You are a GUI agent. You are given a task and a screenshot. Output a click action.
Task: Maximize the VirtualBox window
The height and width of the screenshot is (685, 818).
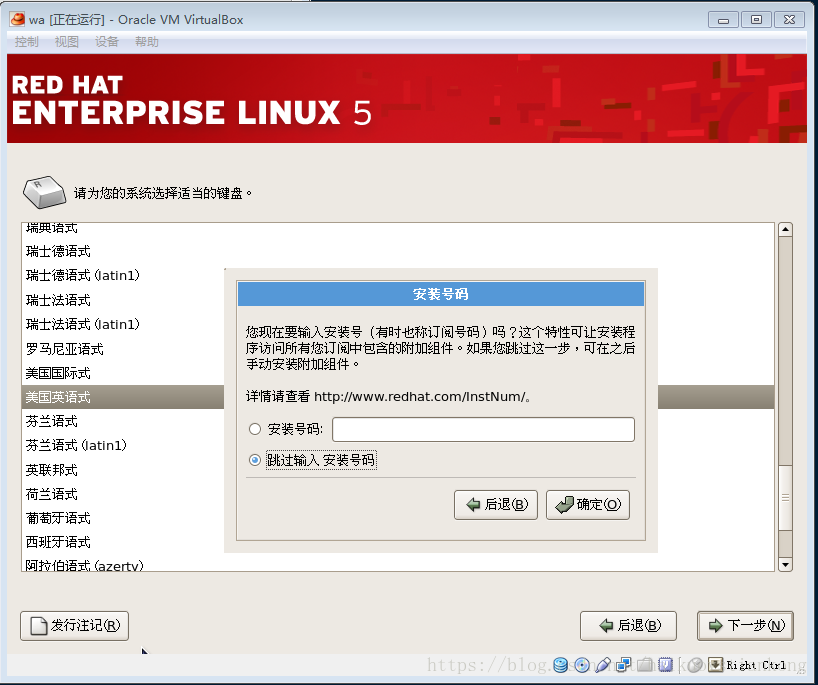(x=756, y=20)
